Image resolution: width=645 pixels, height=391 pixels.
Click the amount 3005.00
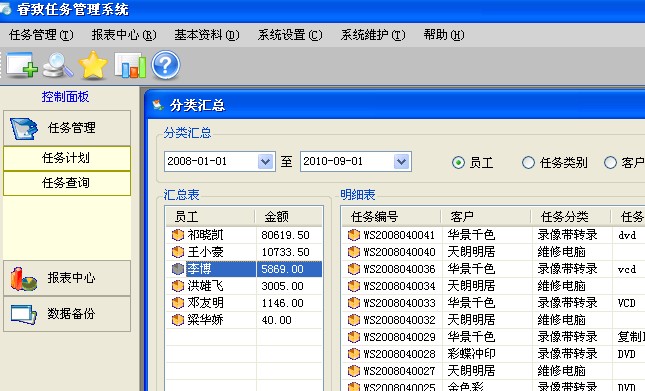283,286
